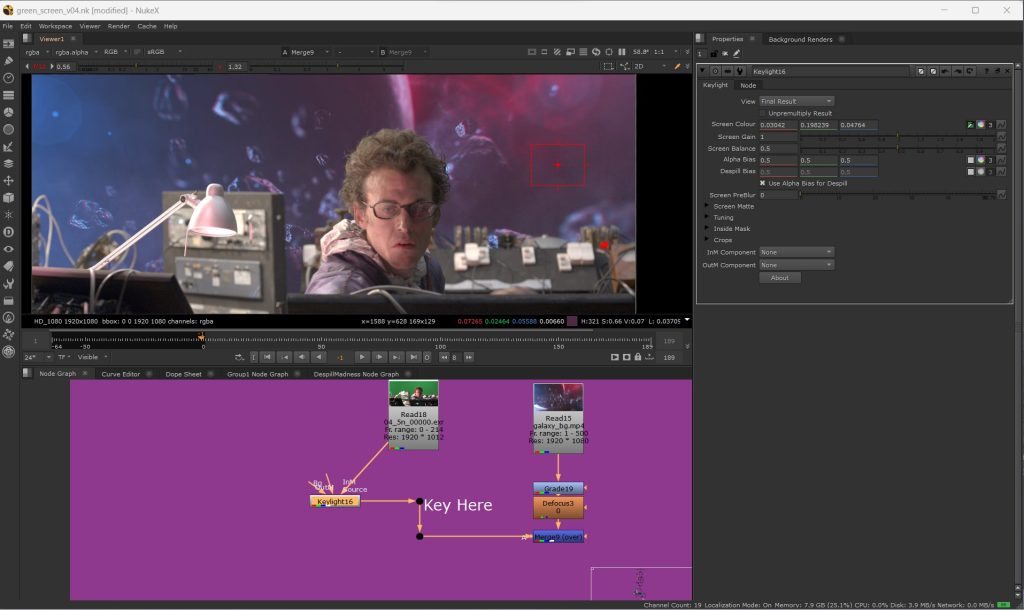This screenshot has width=1024, height=610.
Task: Open the rgba channel set dropdown
Action: tap(37, 52)
